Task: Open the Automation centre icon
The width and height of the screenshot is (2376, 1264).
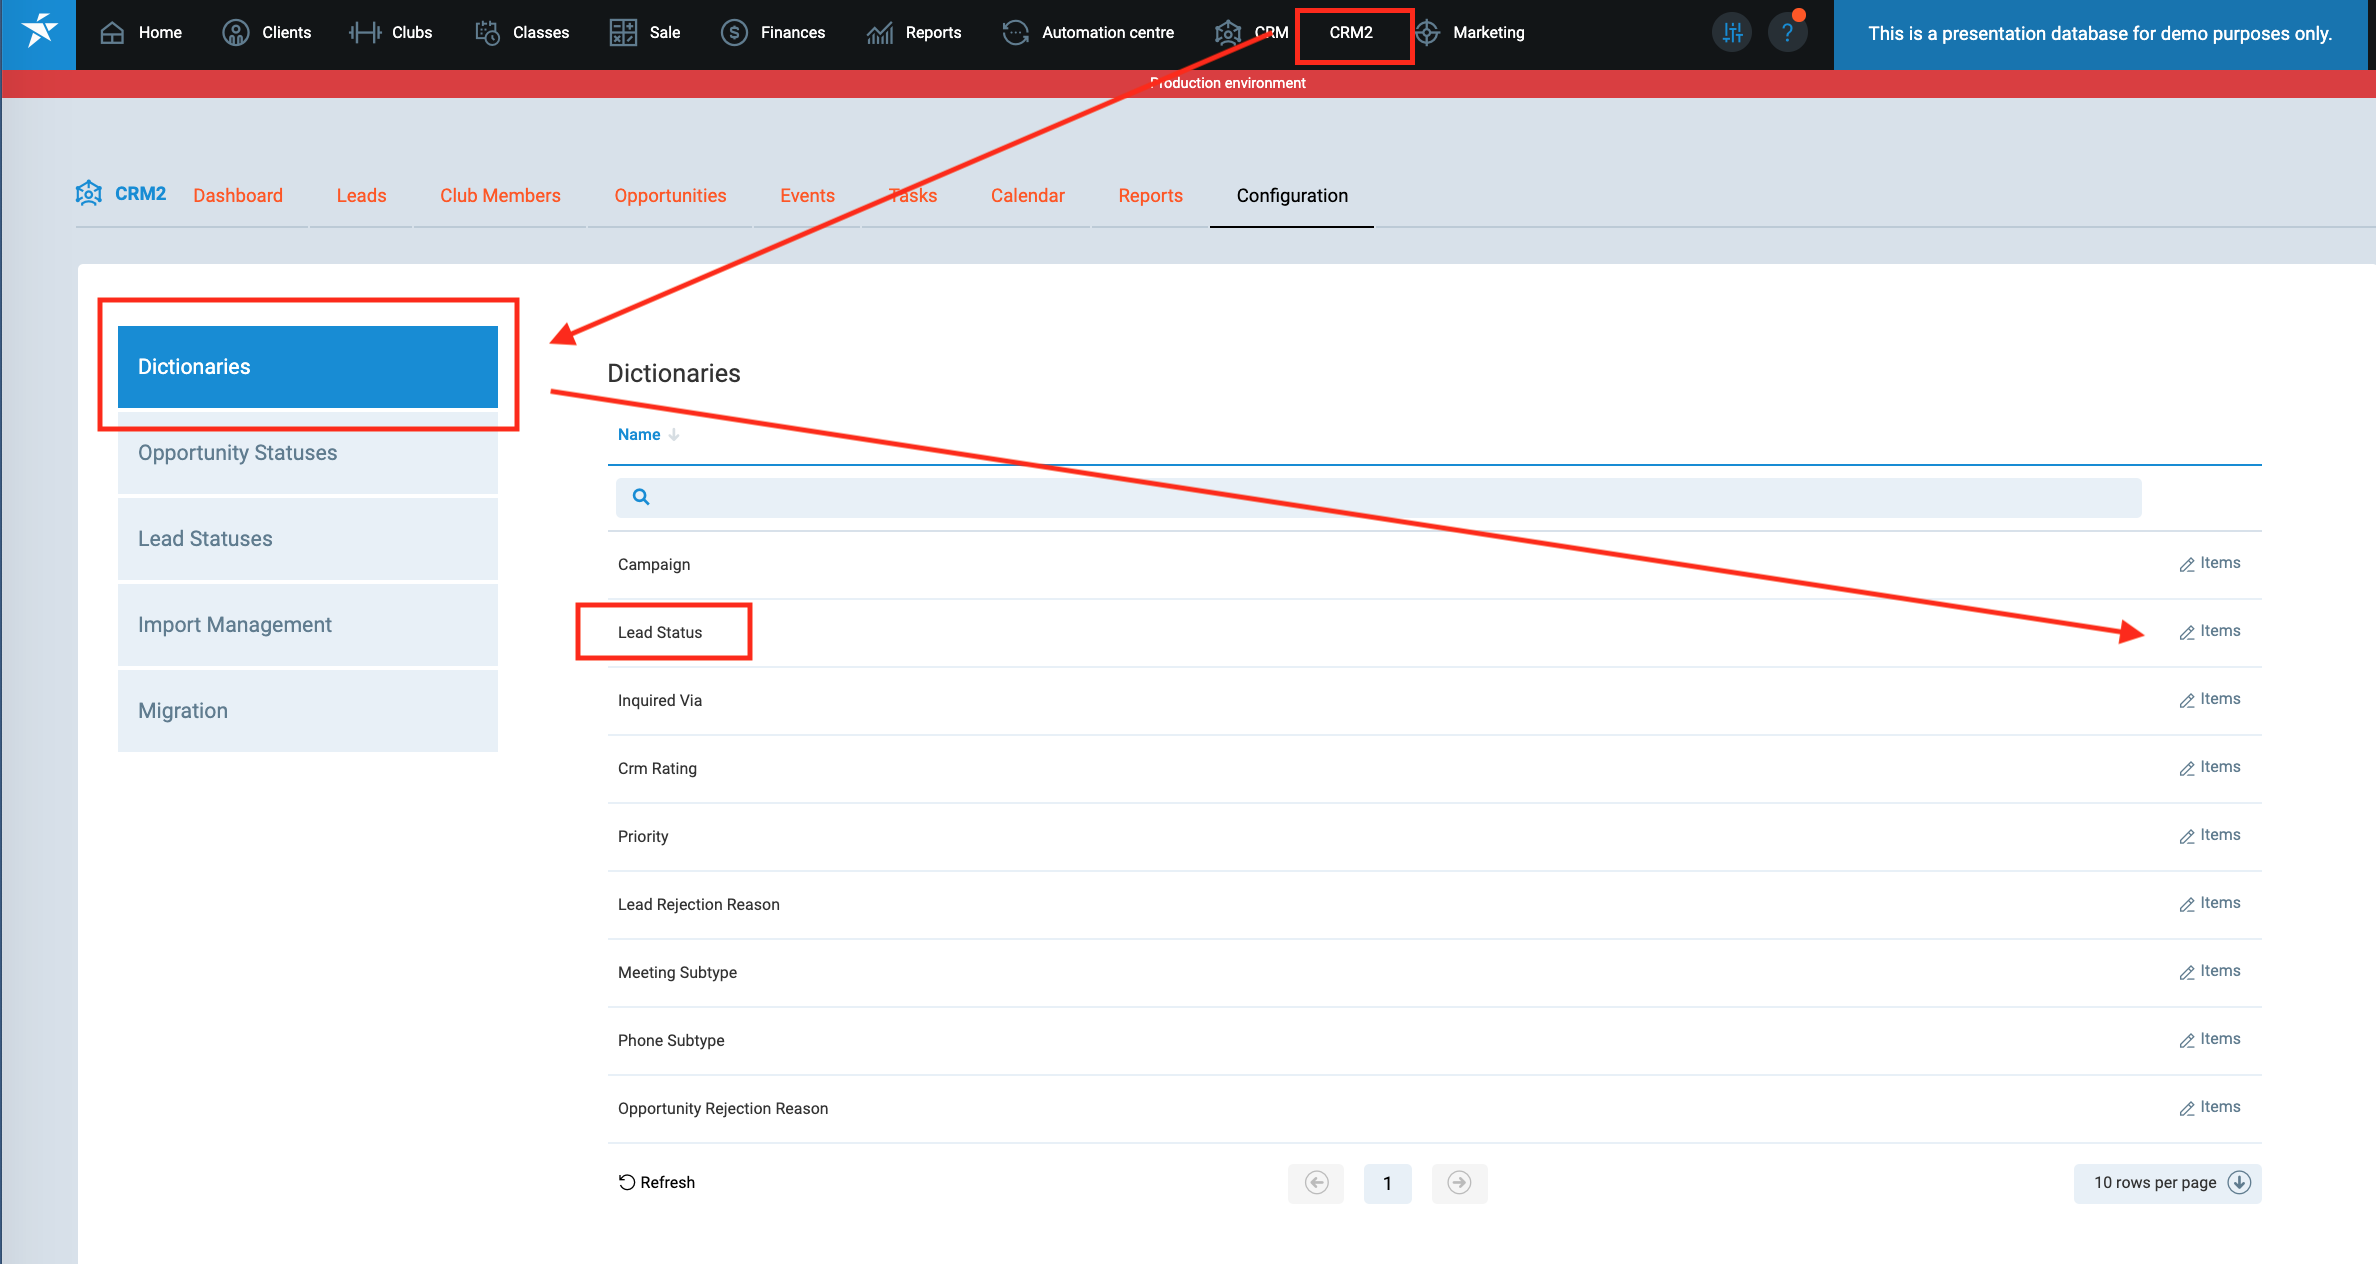Action: (x=1015, y=33)
